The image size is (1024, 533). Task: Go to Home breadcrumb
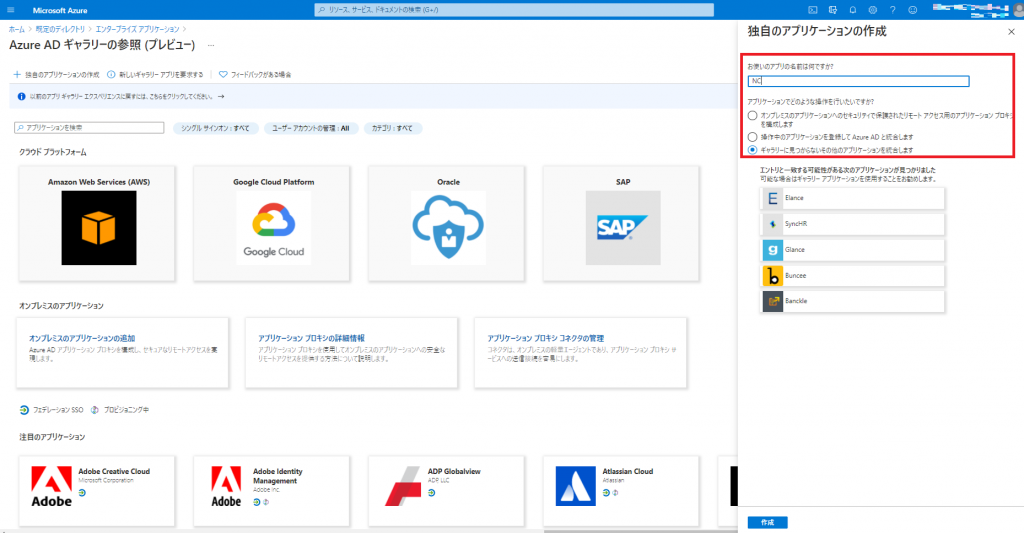pyautogui.click(x=17, y=29)
